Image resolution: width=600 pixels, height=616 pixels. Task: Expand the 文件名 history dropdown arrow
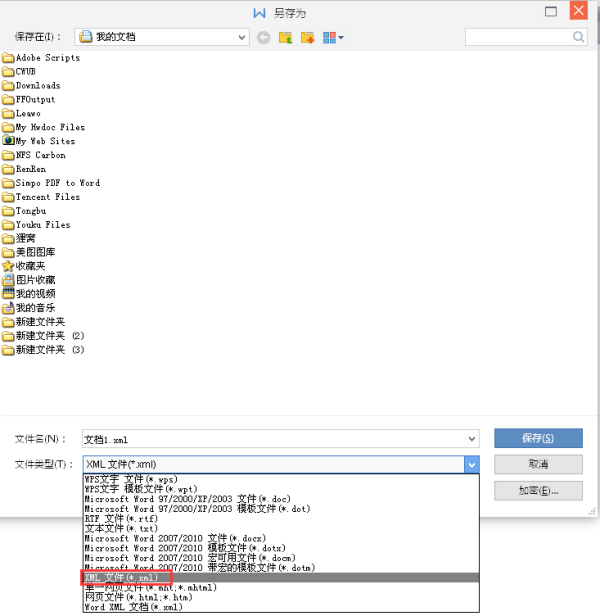click(x=472, y=439)
